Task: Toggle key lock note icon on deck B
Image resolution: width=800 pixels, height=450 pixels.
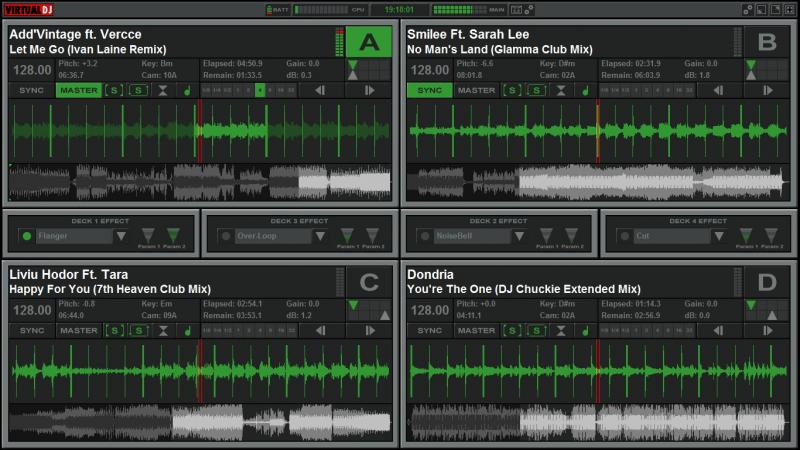Action: coord(585,91)
